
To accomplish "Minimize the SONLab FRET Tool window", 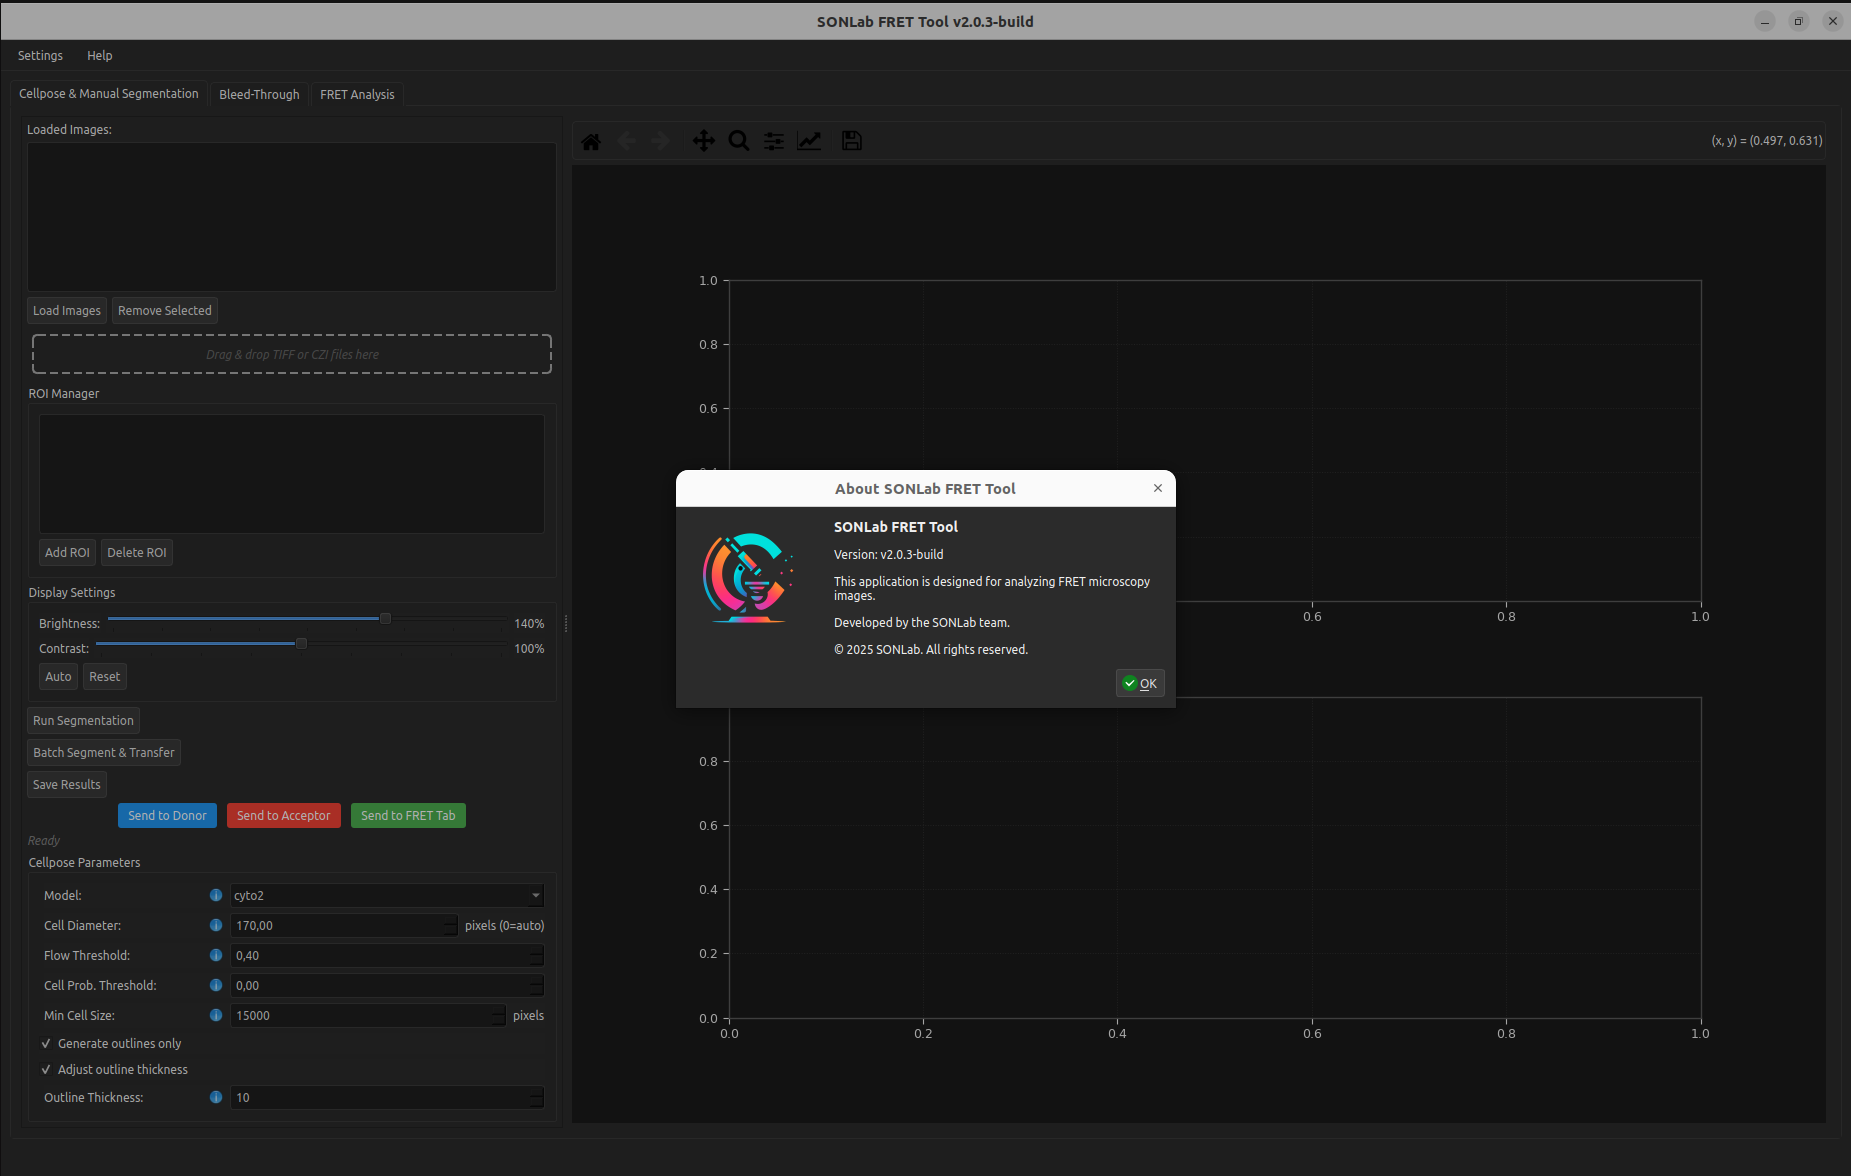I will coord(1765,21).
